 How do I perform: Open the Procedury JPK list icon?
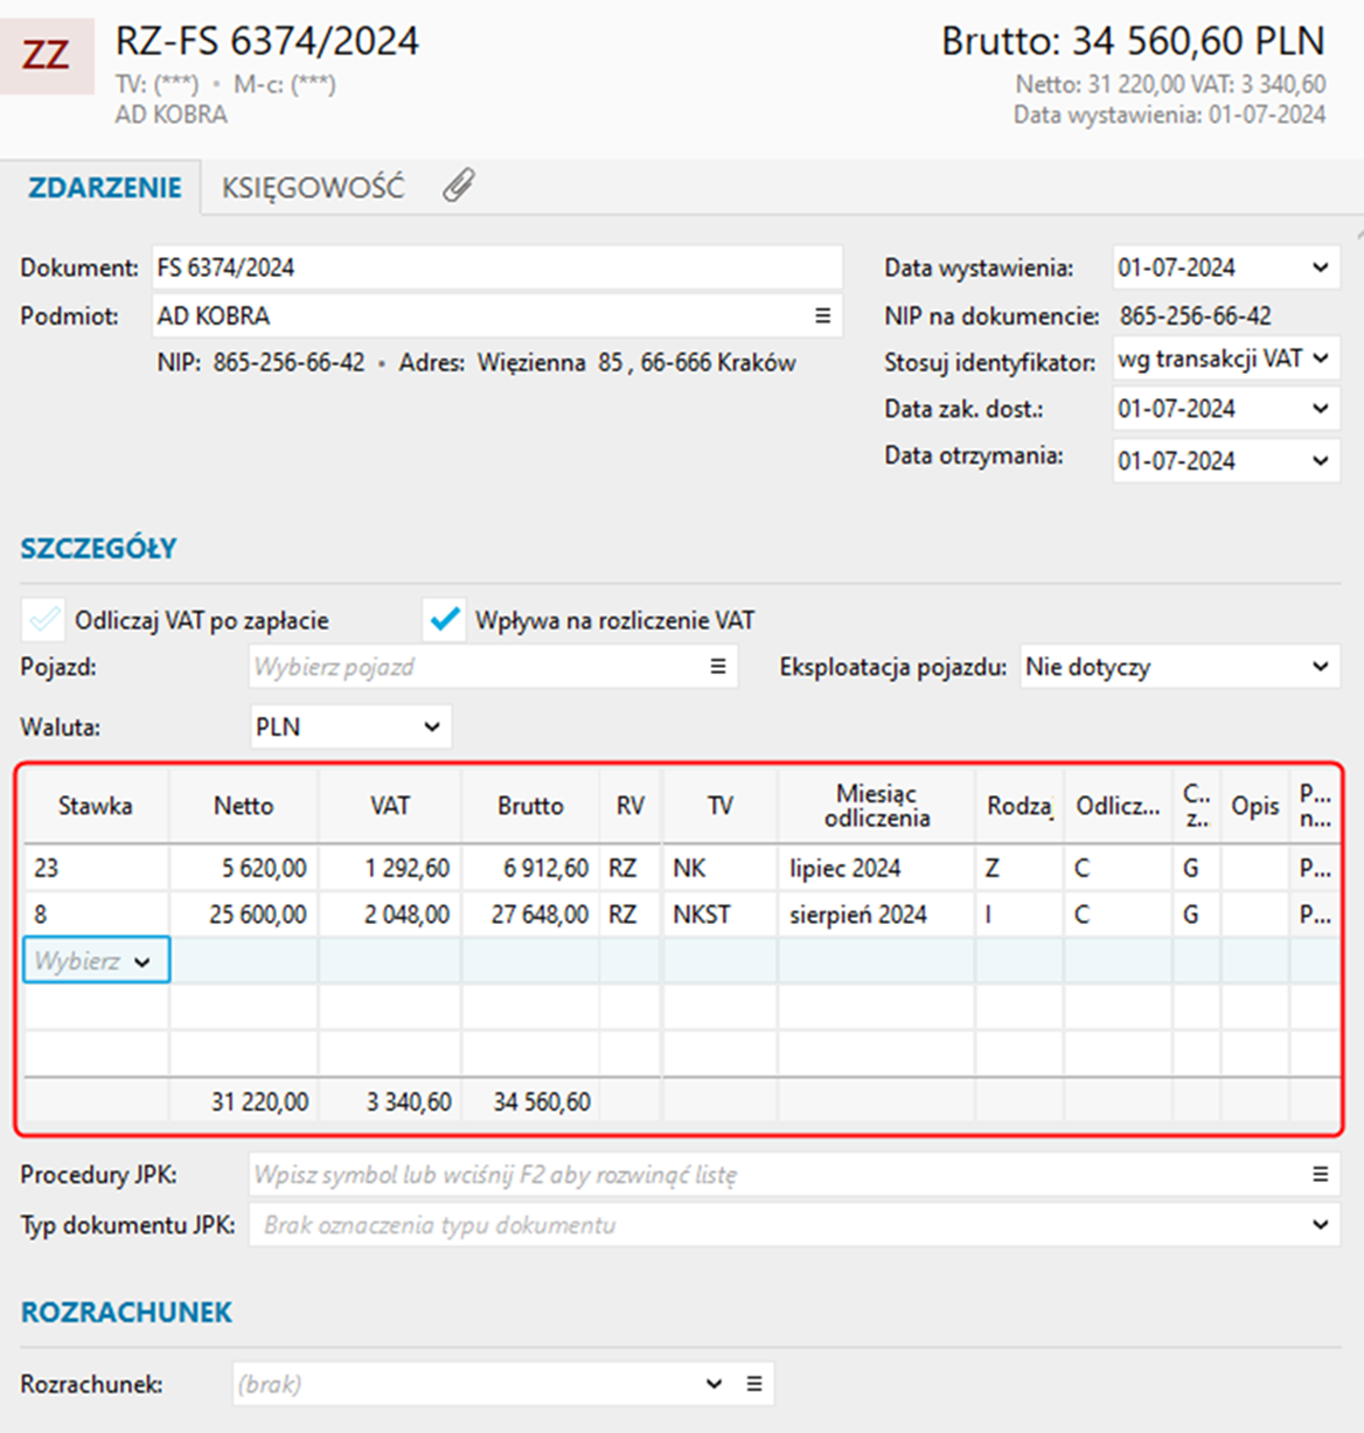(x=1320, y=1174)
